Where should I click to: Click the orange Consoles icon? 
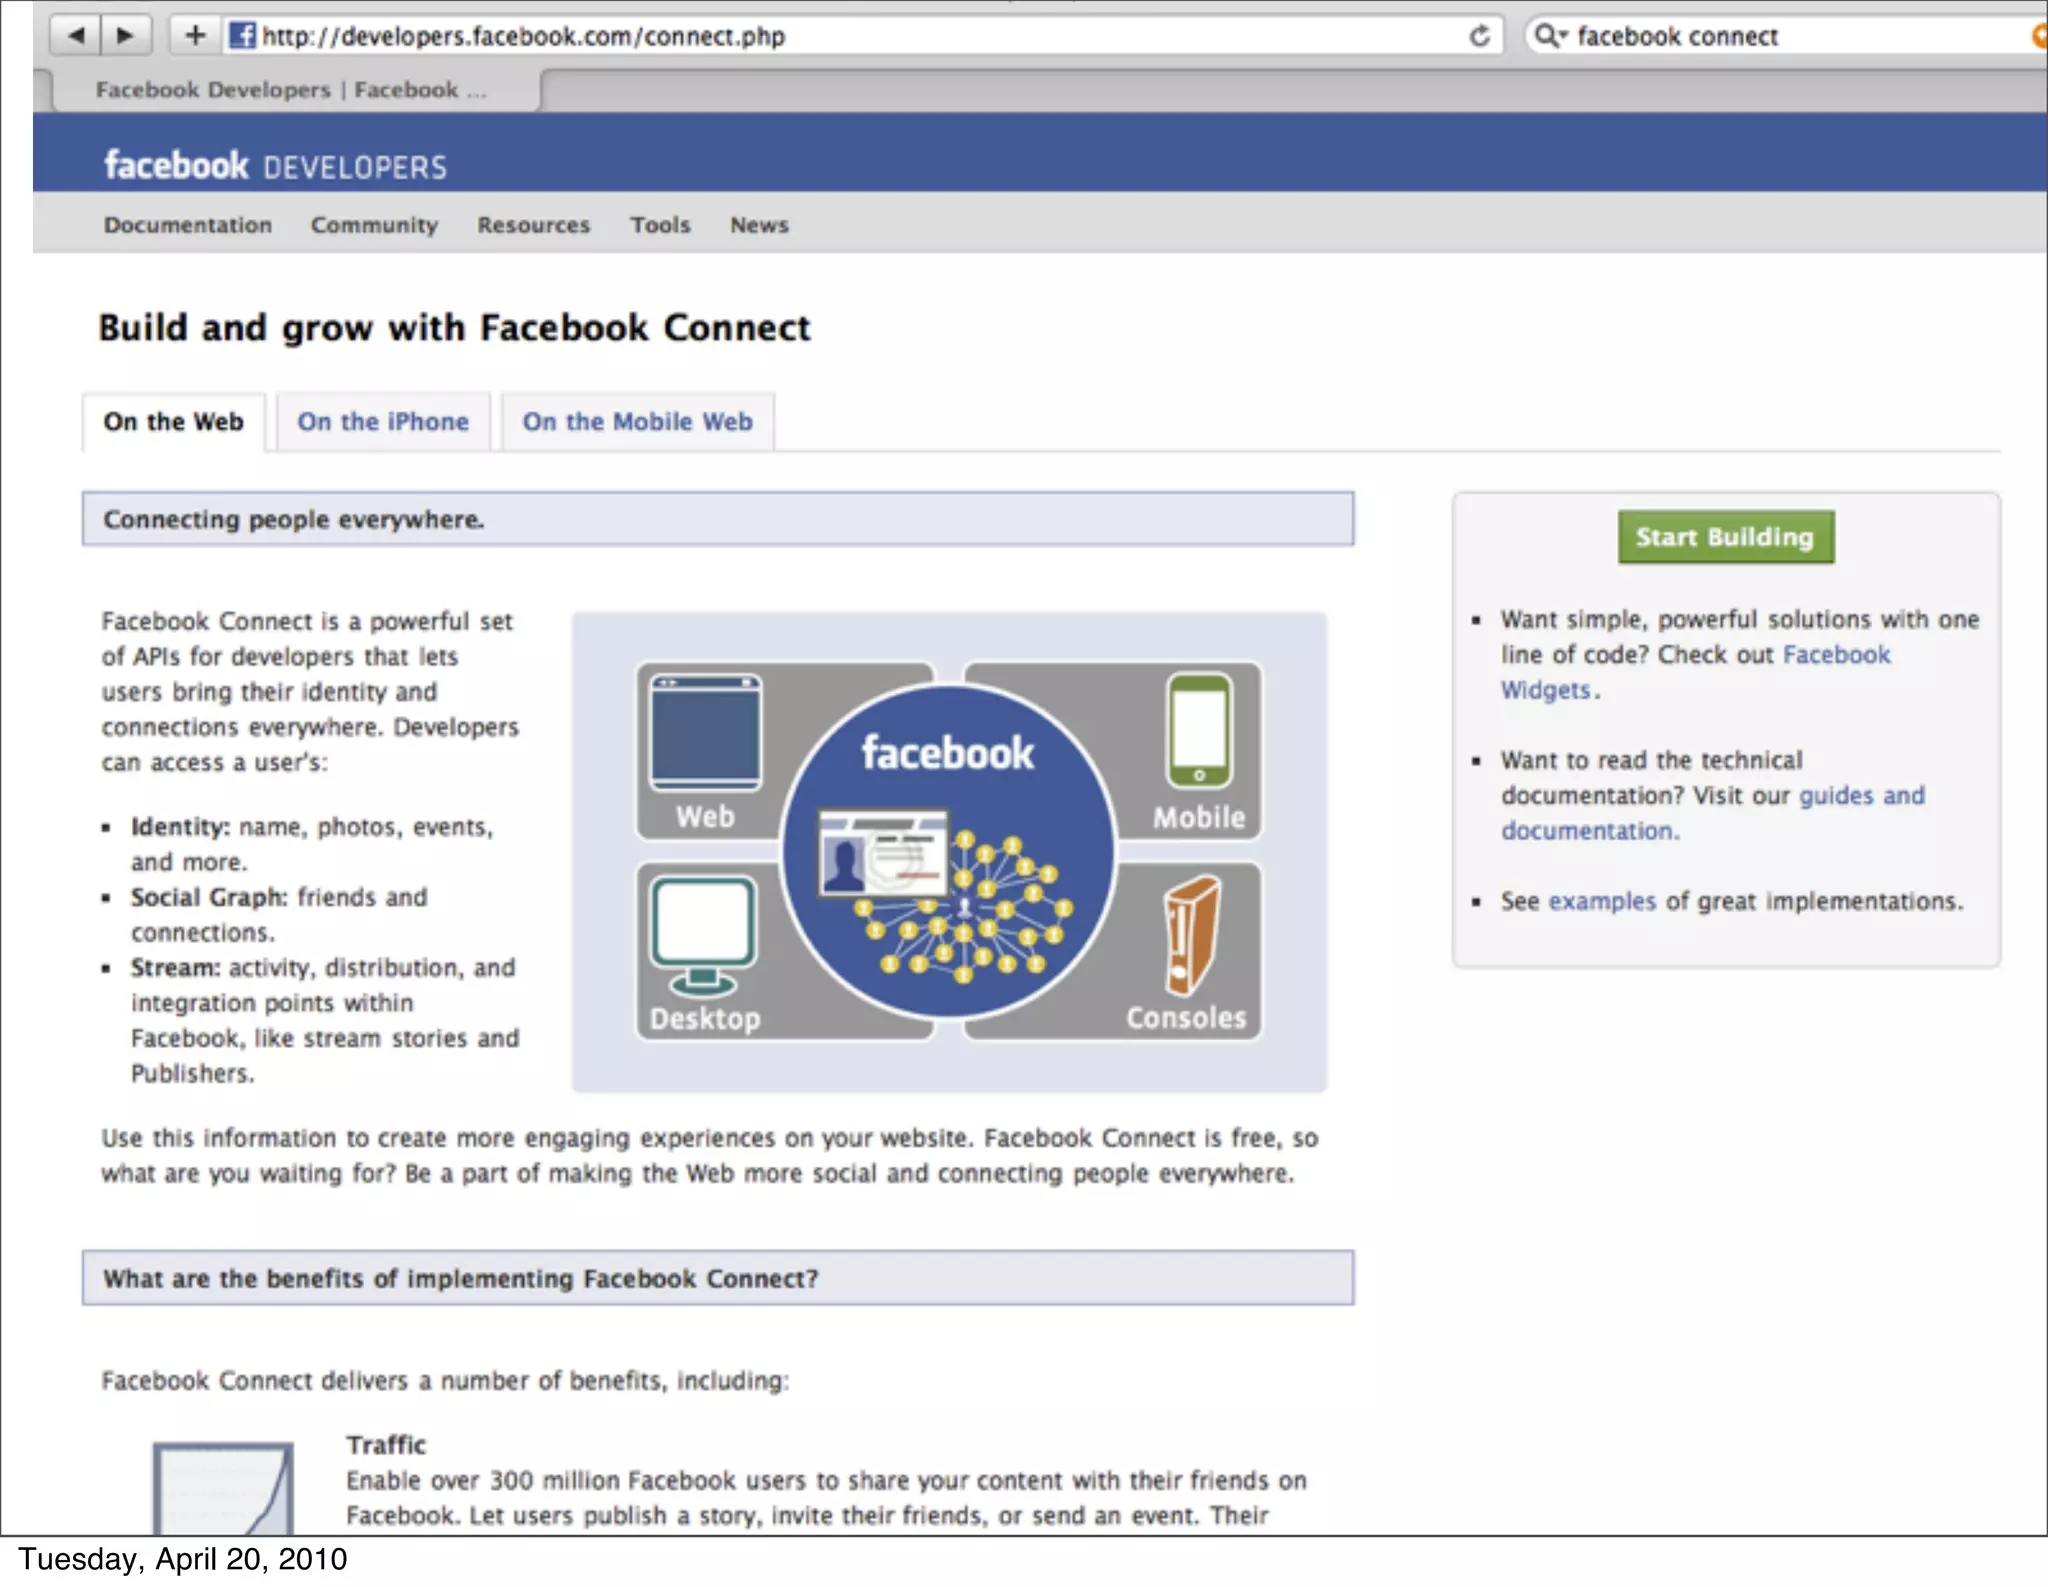(1192, 935)
